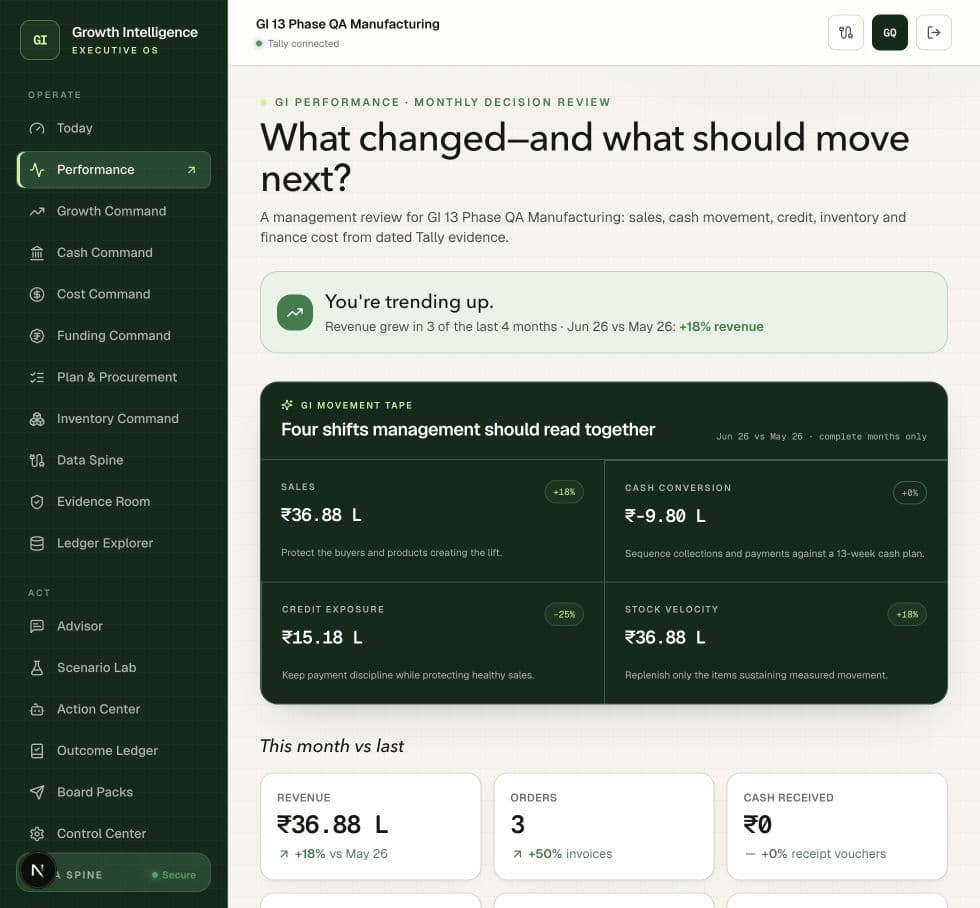Click '+50% invoices' in Orders card
The image size is (980, 908).
click(x=562, y=854)
